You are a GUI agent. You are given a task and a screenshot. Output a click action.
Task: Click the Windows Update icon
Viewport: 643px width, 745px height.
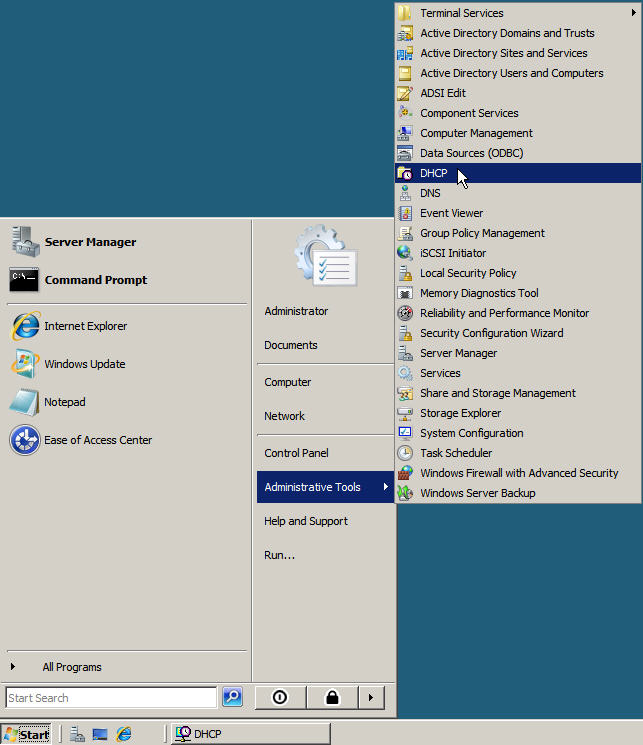(x=25, y=364)
